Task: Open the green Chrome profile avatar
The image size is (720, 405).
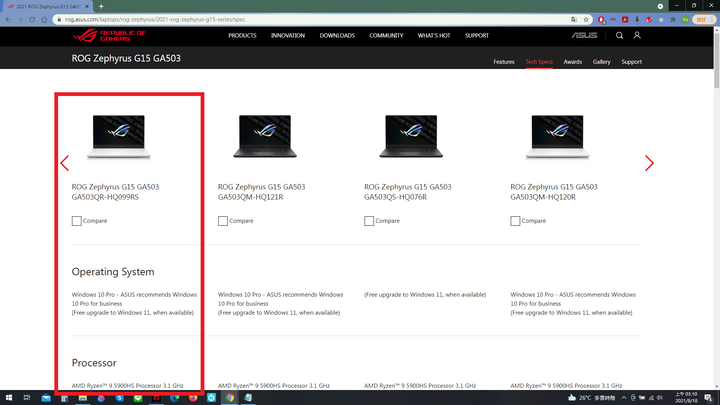Action: pyautogui.click(x=685, y=19)
